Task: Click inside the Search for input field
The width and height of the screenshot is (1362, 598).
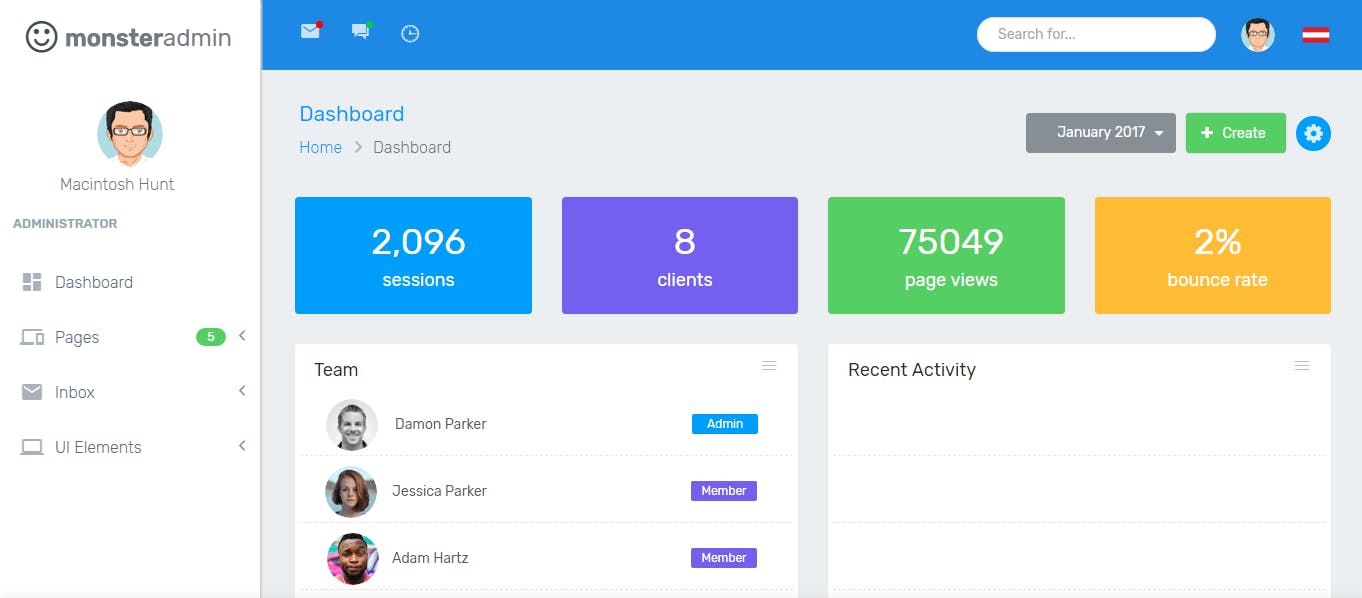Action: 1095,34
